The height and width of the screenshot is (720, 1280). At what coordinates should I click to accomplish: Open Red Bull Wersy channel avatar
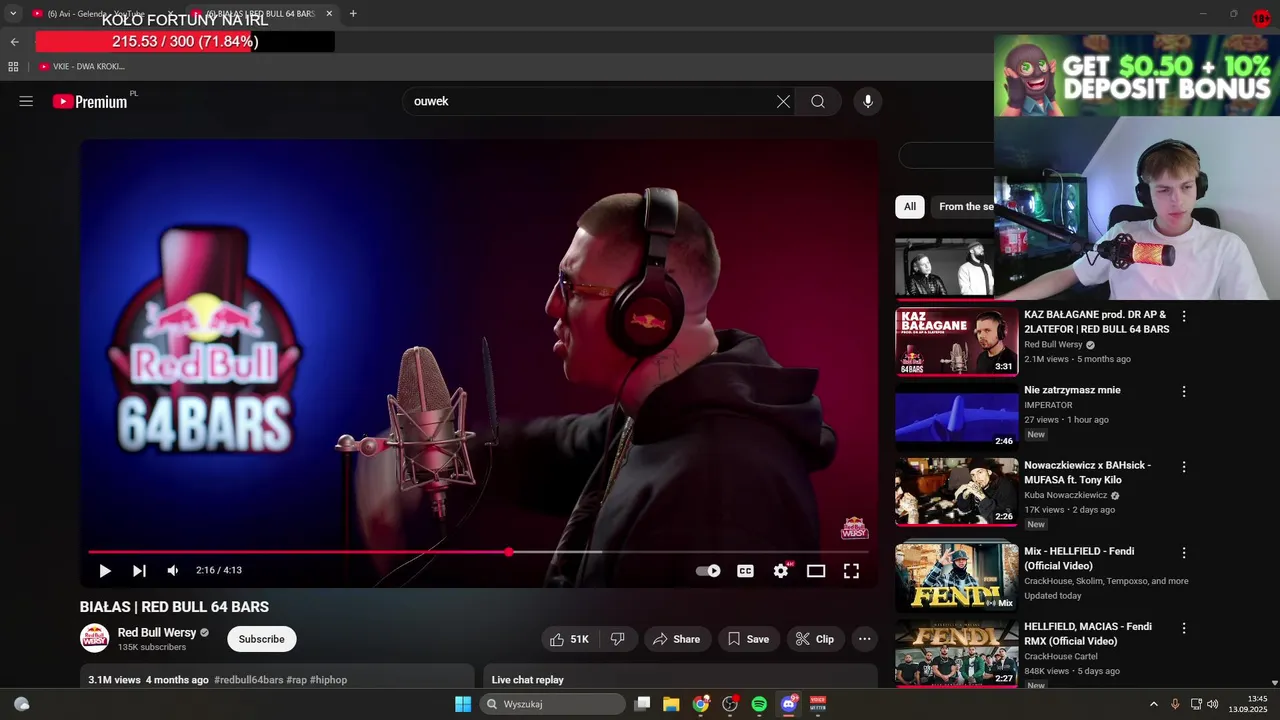click(95, 639)
